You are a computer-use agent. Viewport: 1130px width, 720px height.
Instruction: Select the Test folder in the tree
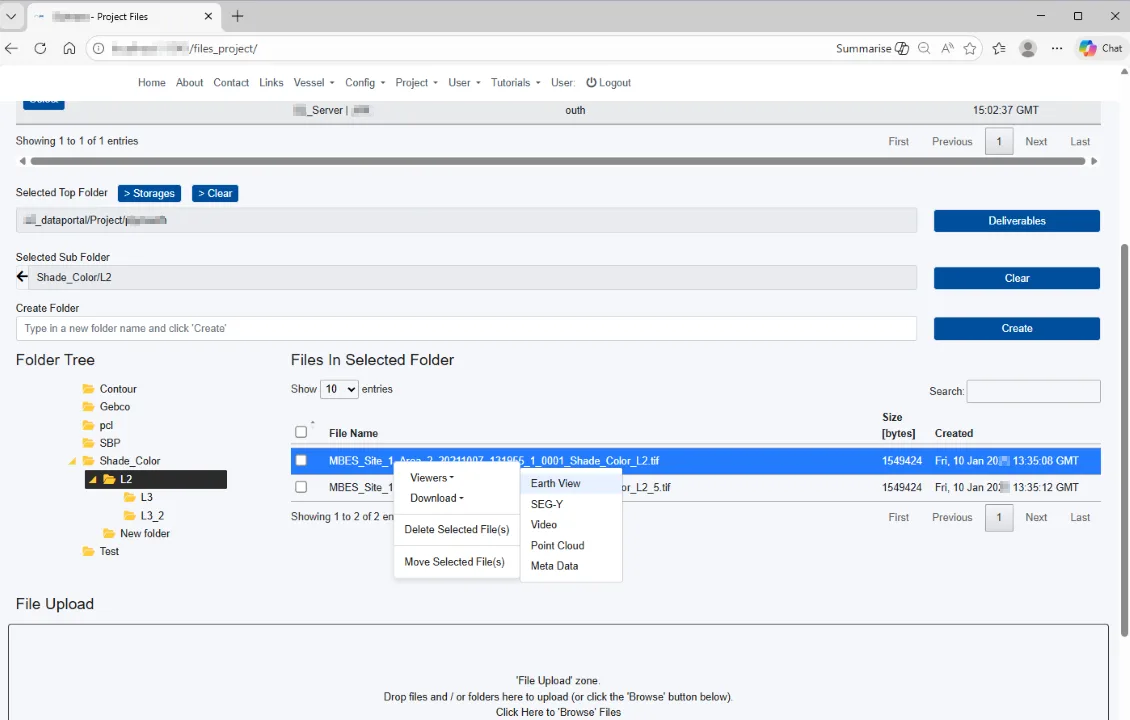(108, 551)
